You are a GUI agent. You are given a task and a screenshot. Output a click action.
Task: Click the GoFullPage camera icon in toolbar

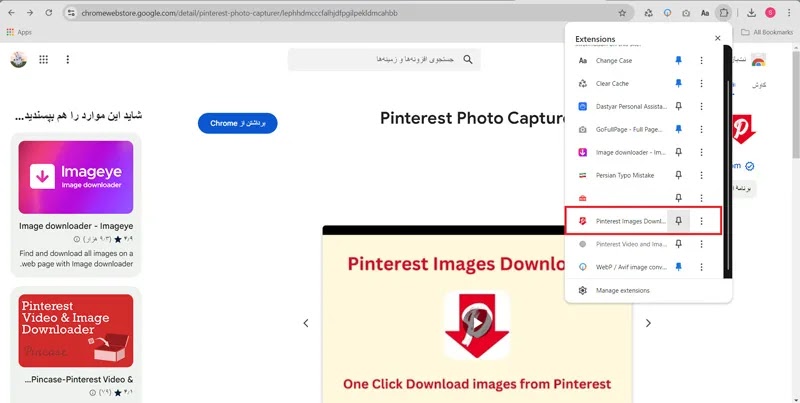click(686, 13)
